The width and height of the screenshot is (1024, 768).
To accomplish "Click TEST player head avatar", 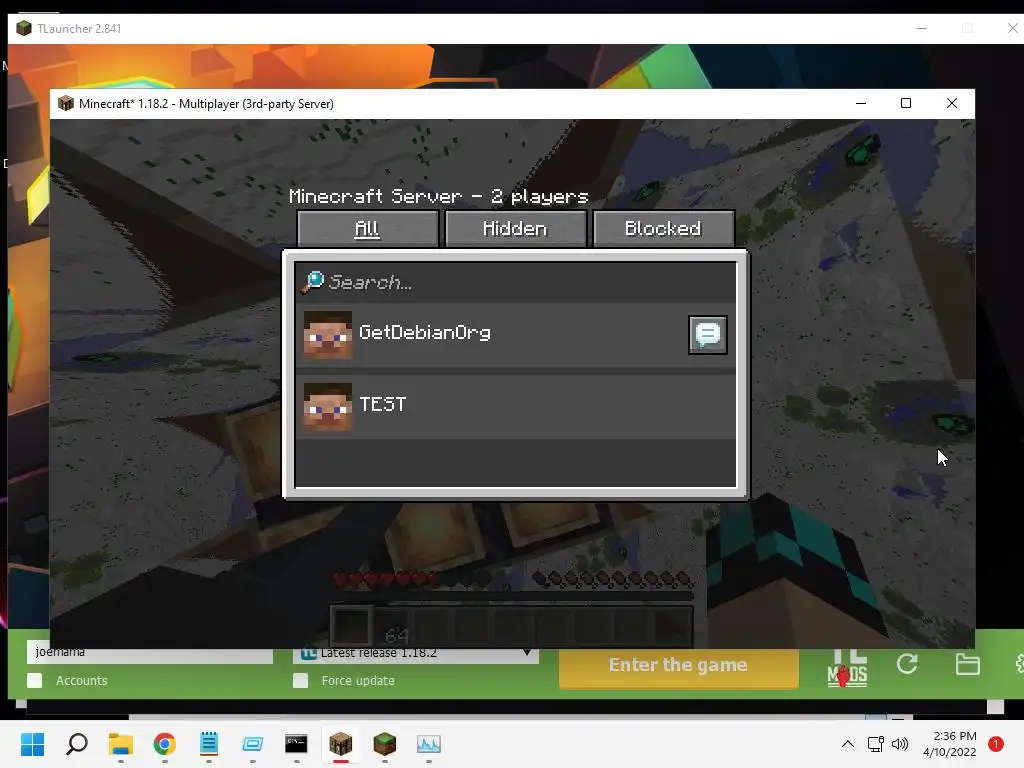I will tap(328, 406).
